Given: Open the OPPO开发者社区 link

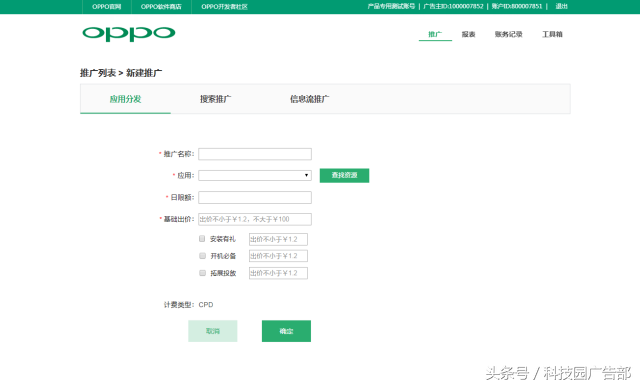Looking at the screenshot, I should click(224, 7).
